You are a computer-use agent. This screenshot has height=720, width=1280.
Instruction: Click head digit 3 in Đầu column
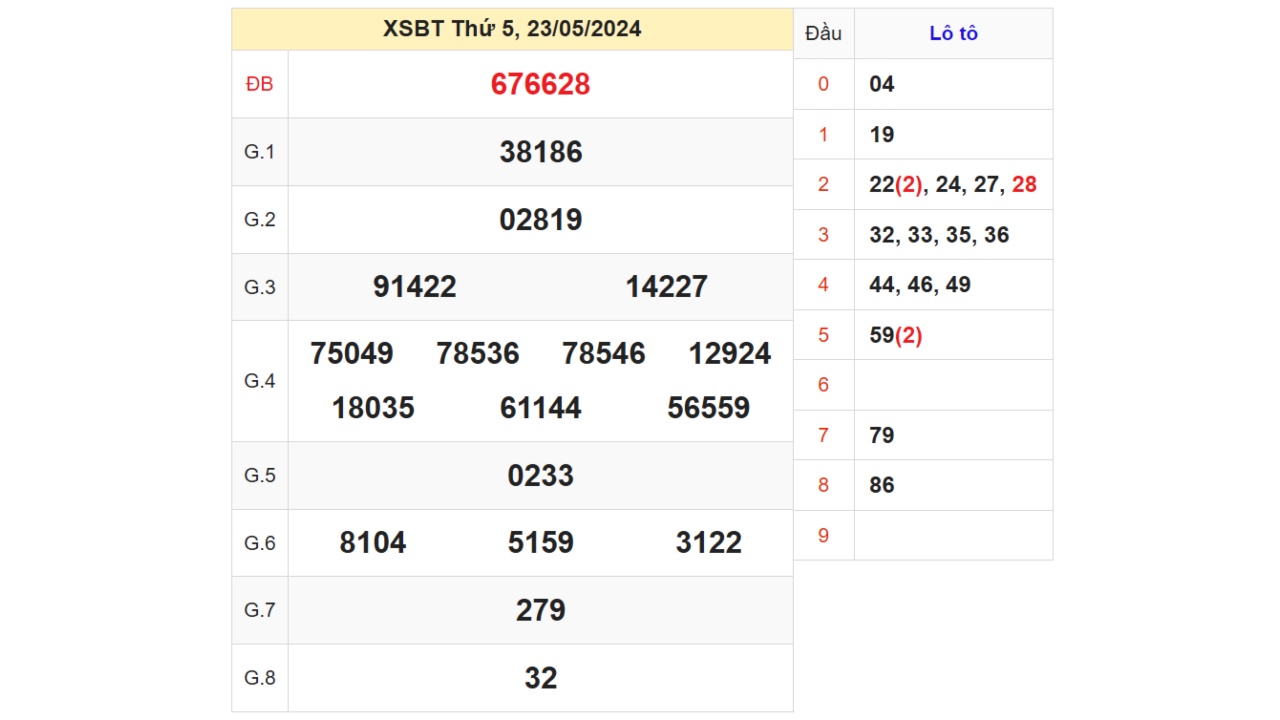pyautogui.click(x=823, y=235)
